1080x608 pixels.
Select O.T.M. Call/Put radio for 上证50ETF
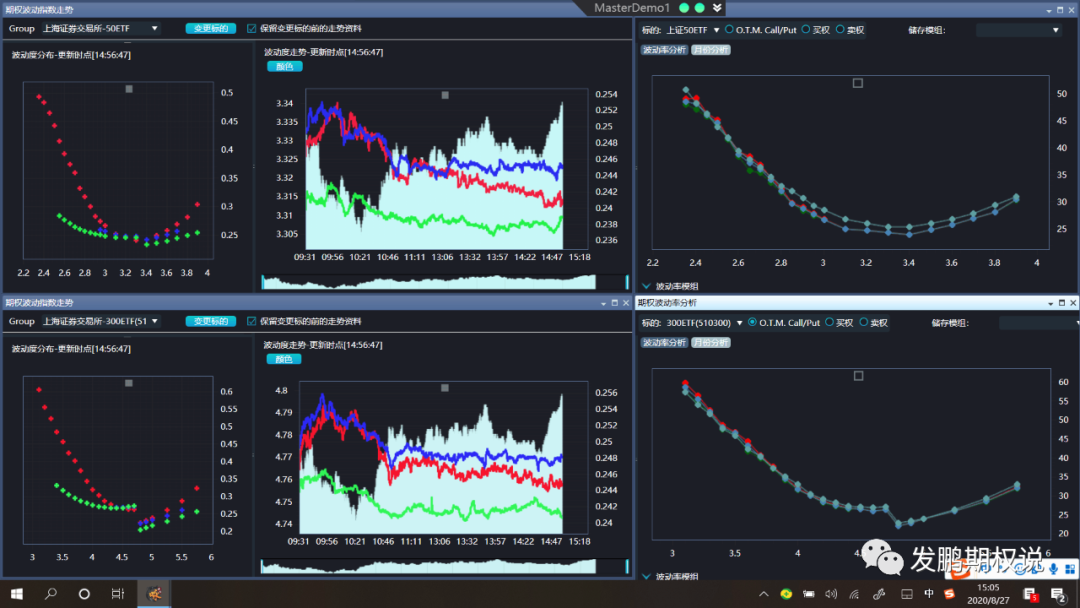729,30
